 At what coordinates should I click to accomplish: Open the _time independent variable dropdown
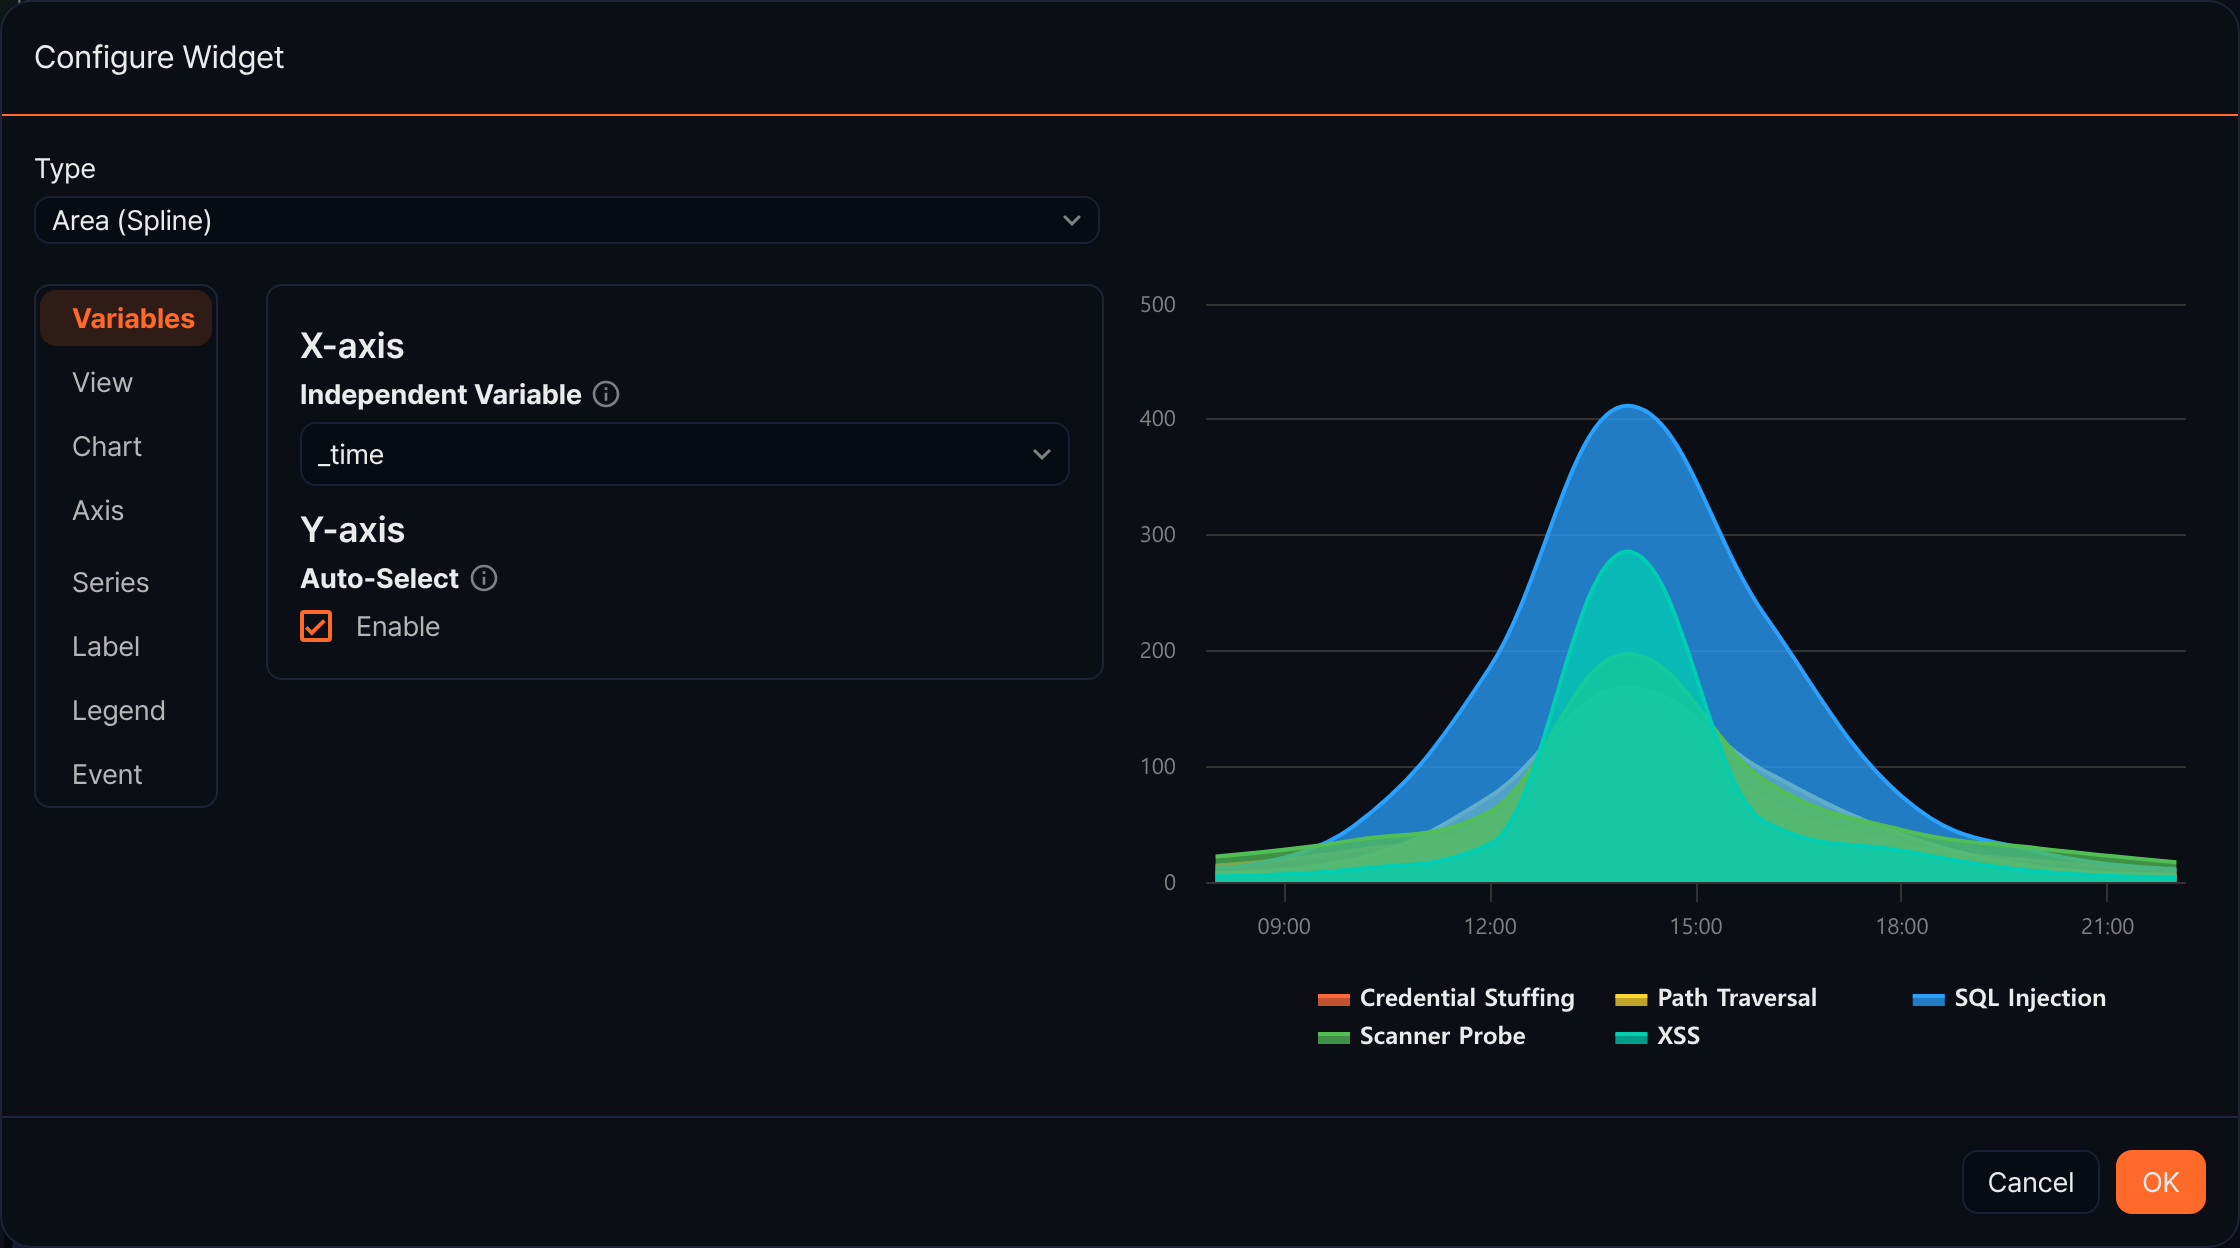click(685, 454)
